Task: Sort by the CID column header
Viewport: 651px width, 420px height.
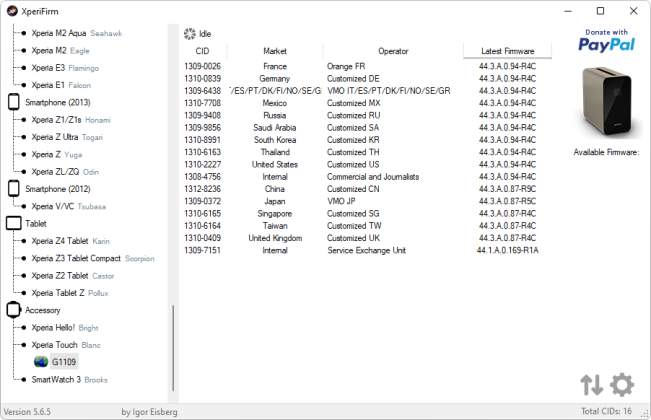Action: [x=203, y=51]
